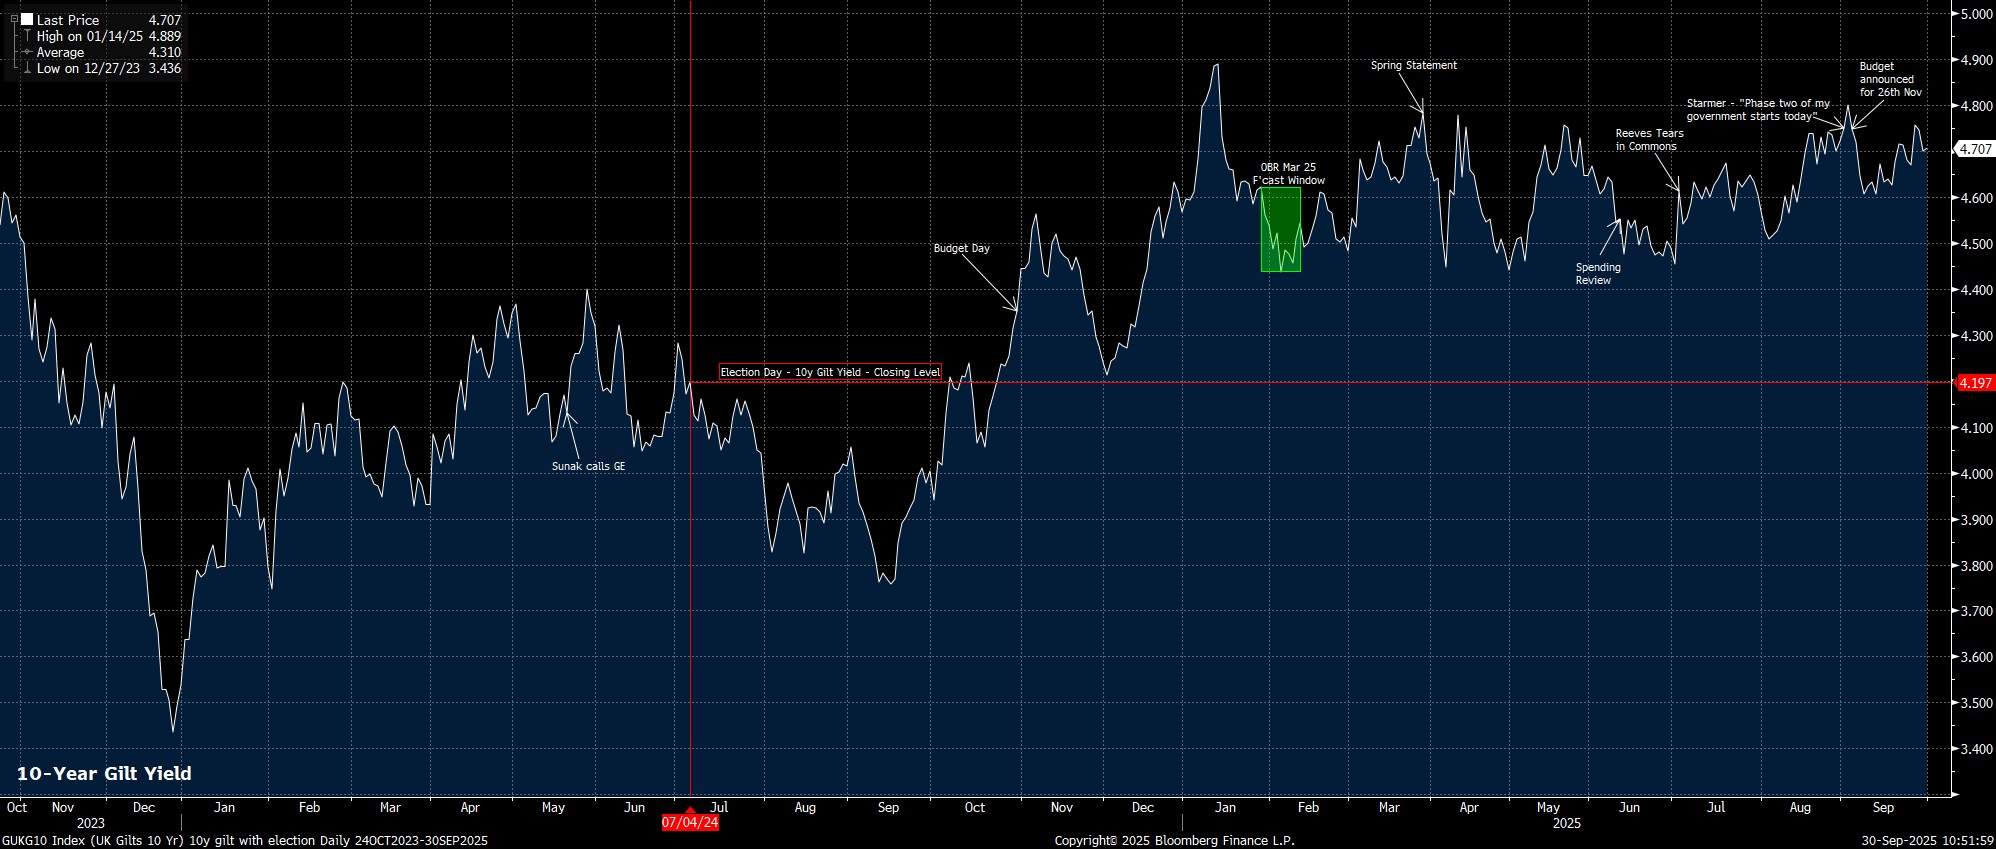
Task: Select the 'Election Day - 10y Gilt Yield' label
Action: point(831,372)
